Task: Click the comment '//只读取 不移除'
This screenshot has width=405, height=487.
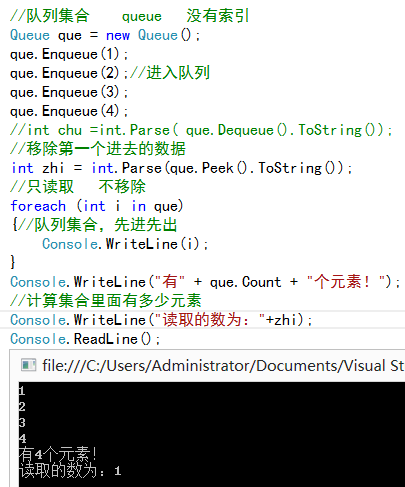Action: 78,187
